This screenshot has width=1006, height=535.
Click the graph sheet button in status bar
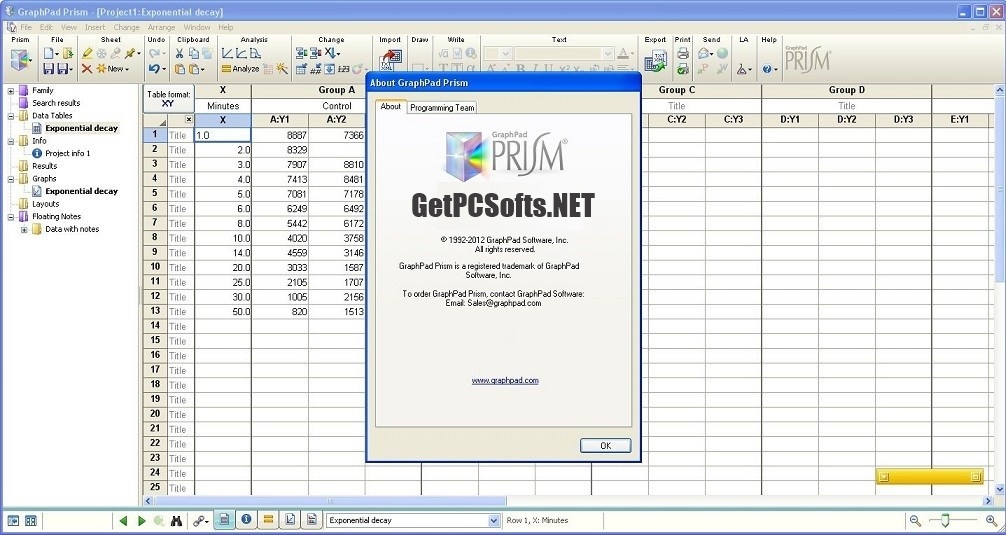[x=290, y=520]
